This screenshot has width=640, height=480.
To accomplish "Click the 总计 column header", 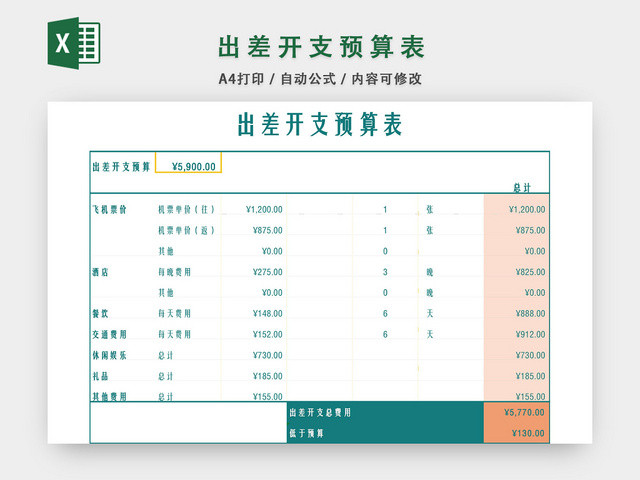I will pyautogui.click(x=522, y=188).
